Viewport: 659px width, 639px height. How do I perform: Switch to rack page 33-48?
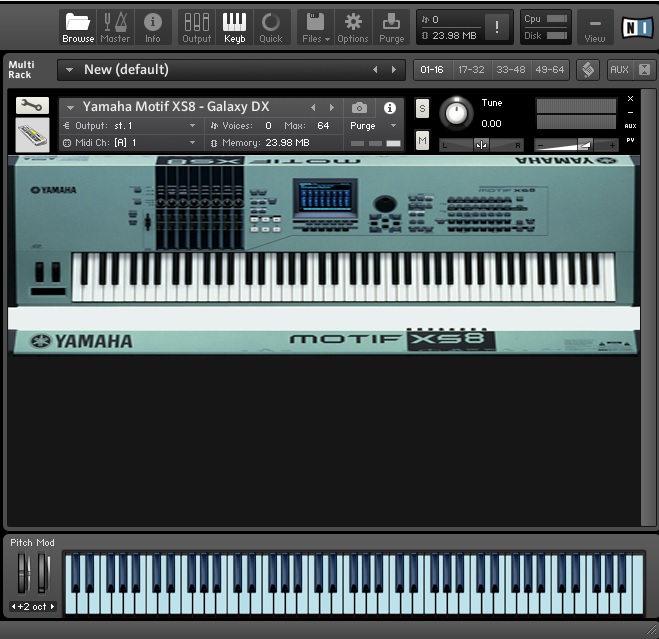click(x=511, y=69)
